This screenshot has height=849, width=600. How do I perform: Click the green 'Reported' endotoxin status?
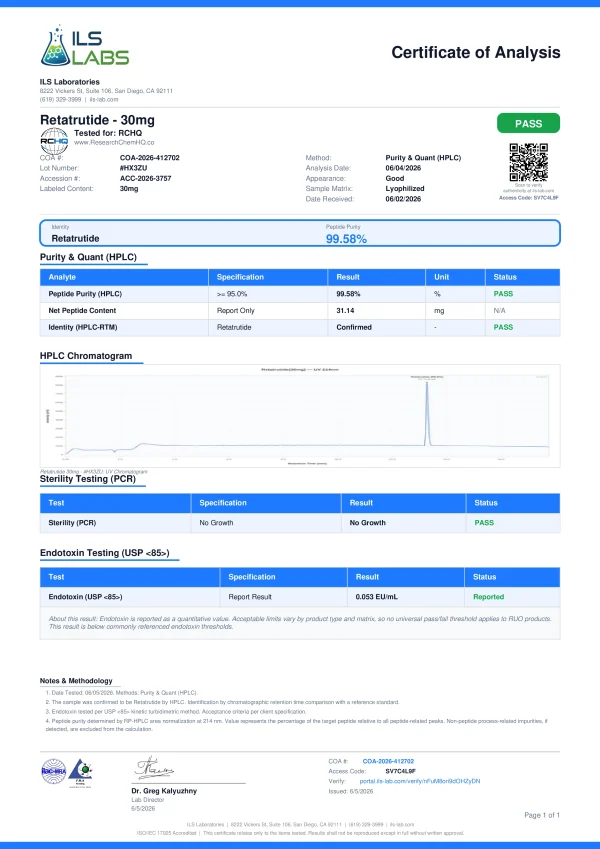[x=488, y=597]
